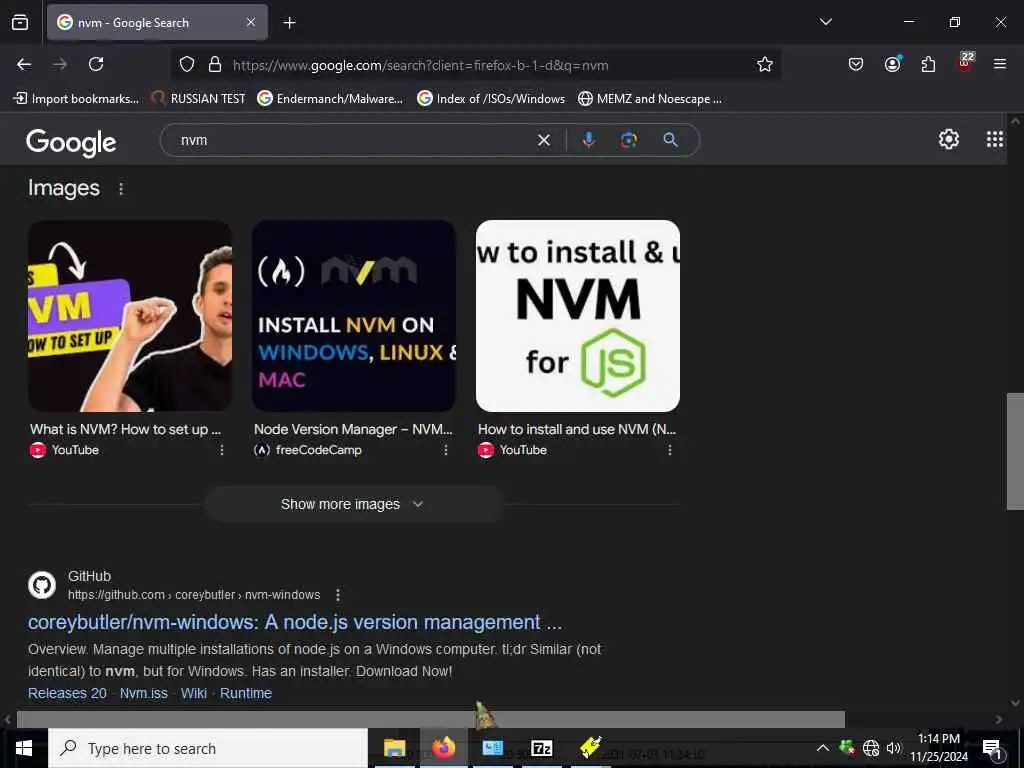Open the About this result dots for GitHub
1024x768 pixels.
click(x=338, y=595)
